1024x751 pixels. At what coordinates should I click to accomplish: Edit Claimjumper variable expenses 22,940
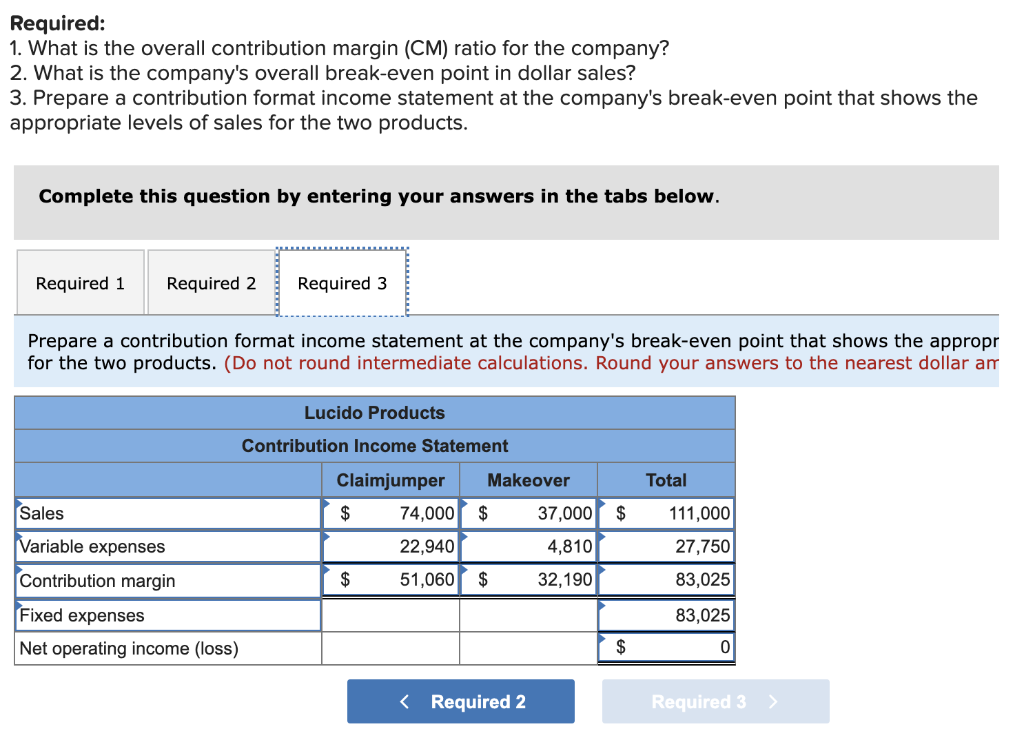tap(391, 547)
